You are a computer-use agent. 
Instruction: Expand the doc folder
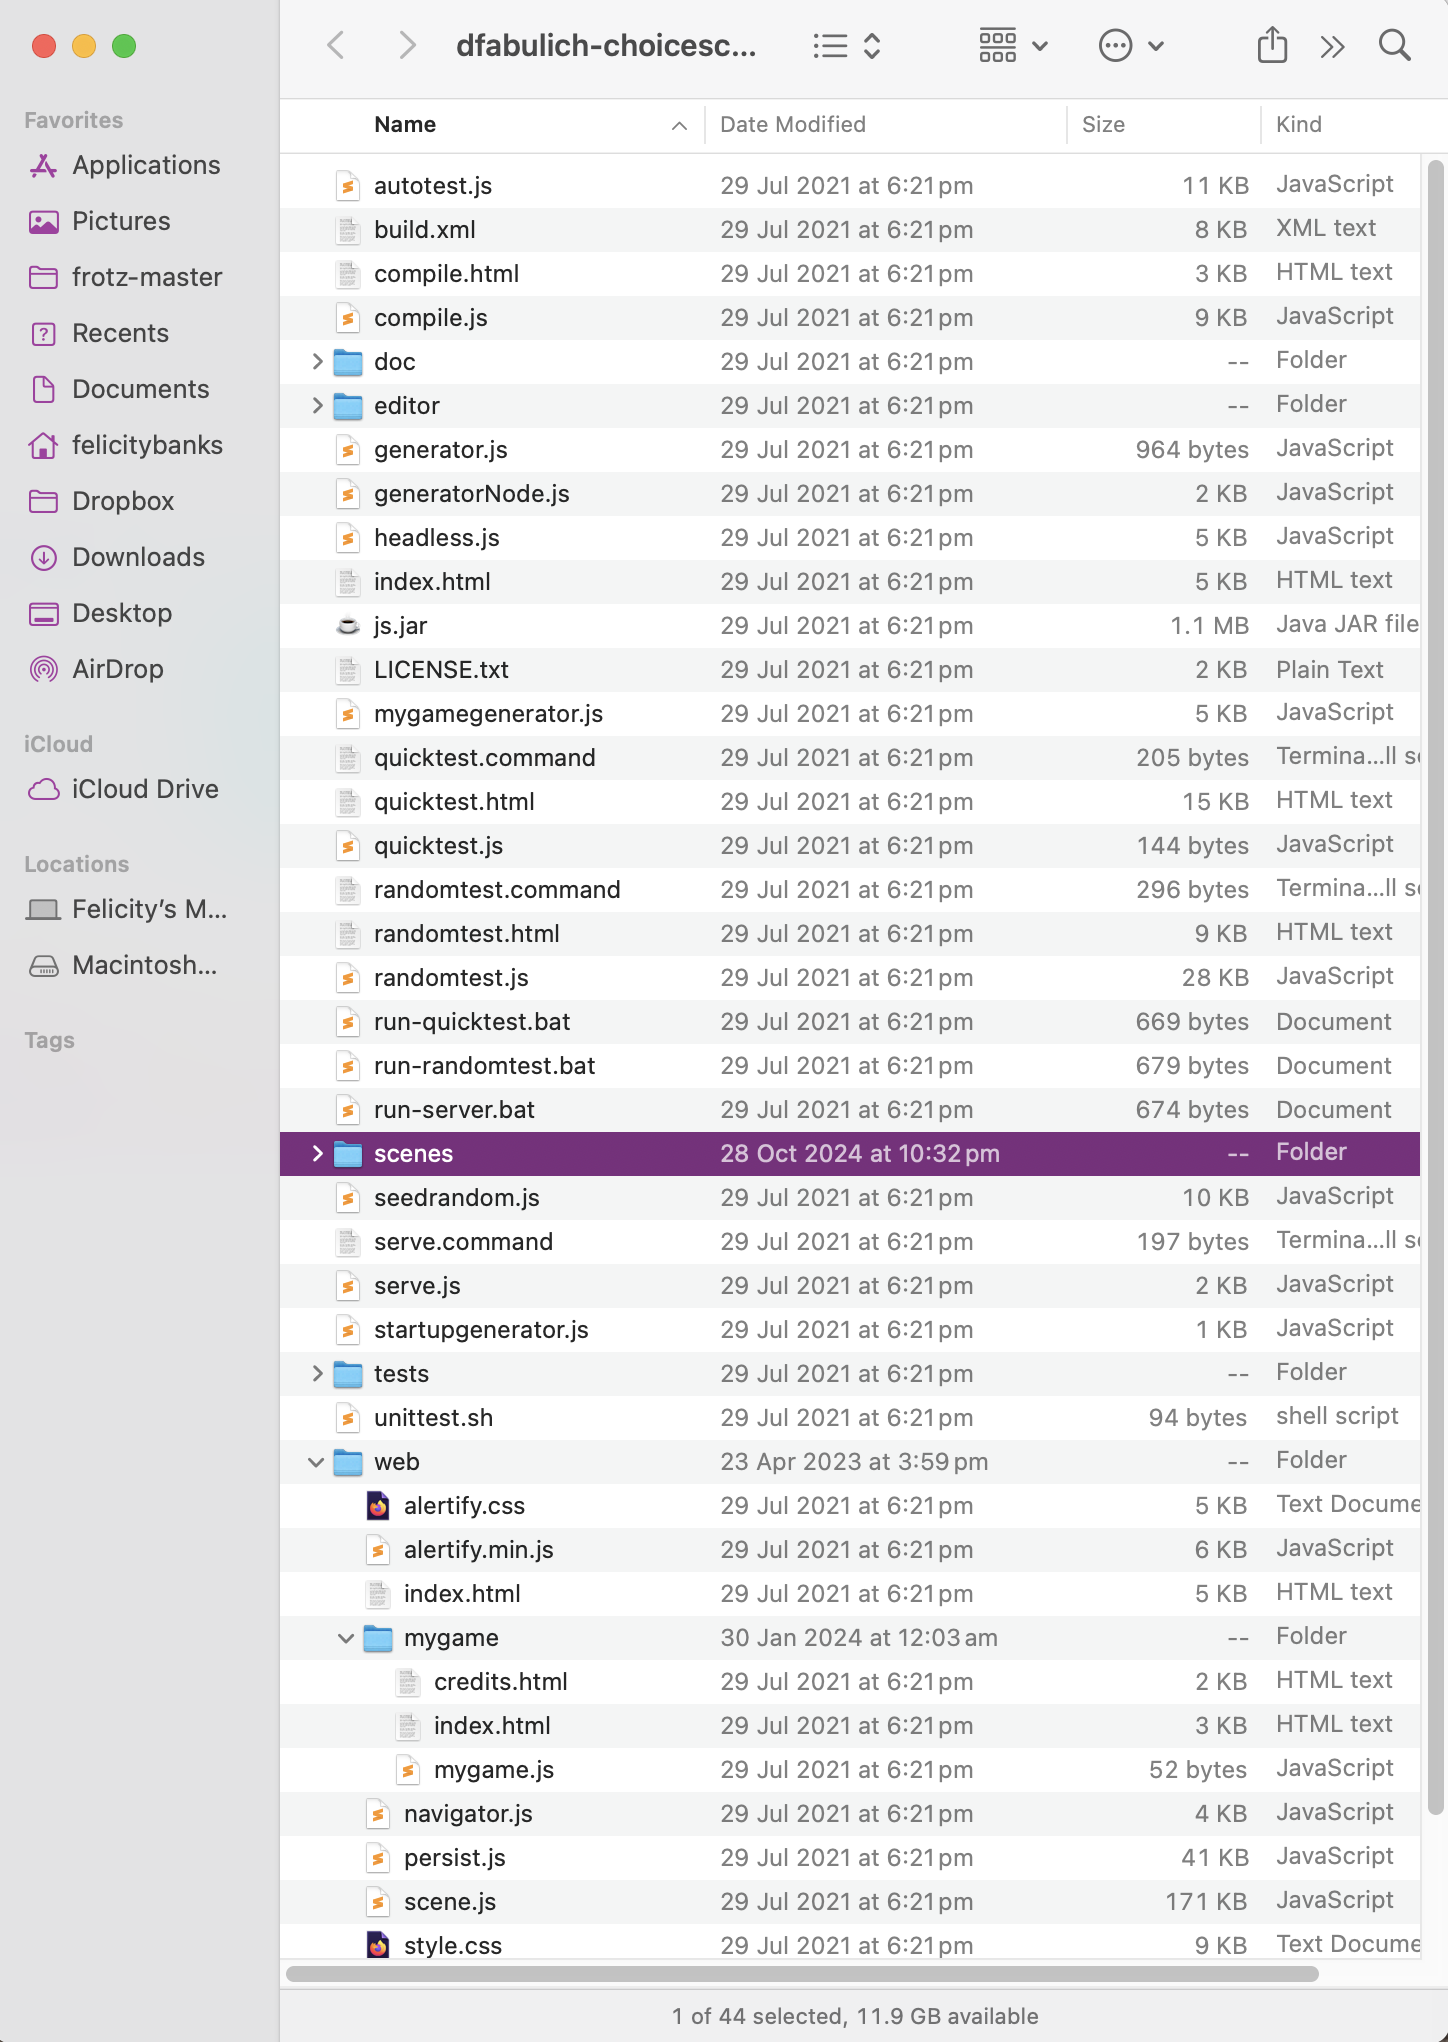(x=317, y=362)
